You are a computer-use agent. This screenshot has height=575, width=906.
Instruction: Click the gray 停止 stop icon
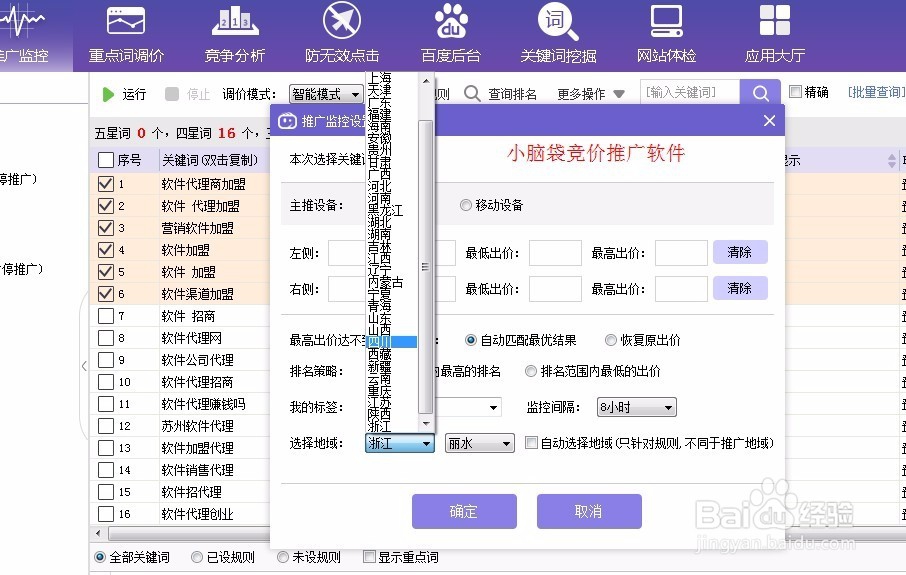172,94
